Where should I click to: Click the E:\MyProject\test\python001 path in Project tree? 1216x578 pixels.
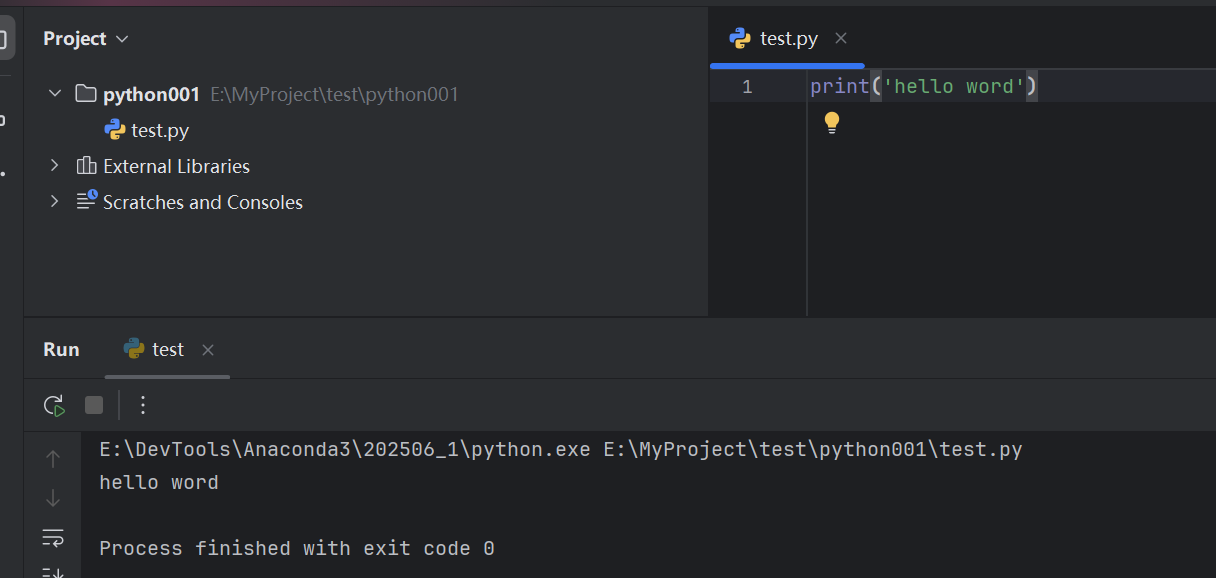tap(334, 95)
